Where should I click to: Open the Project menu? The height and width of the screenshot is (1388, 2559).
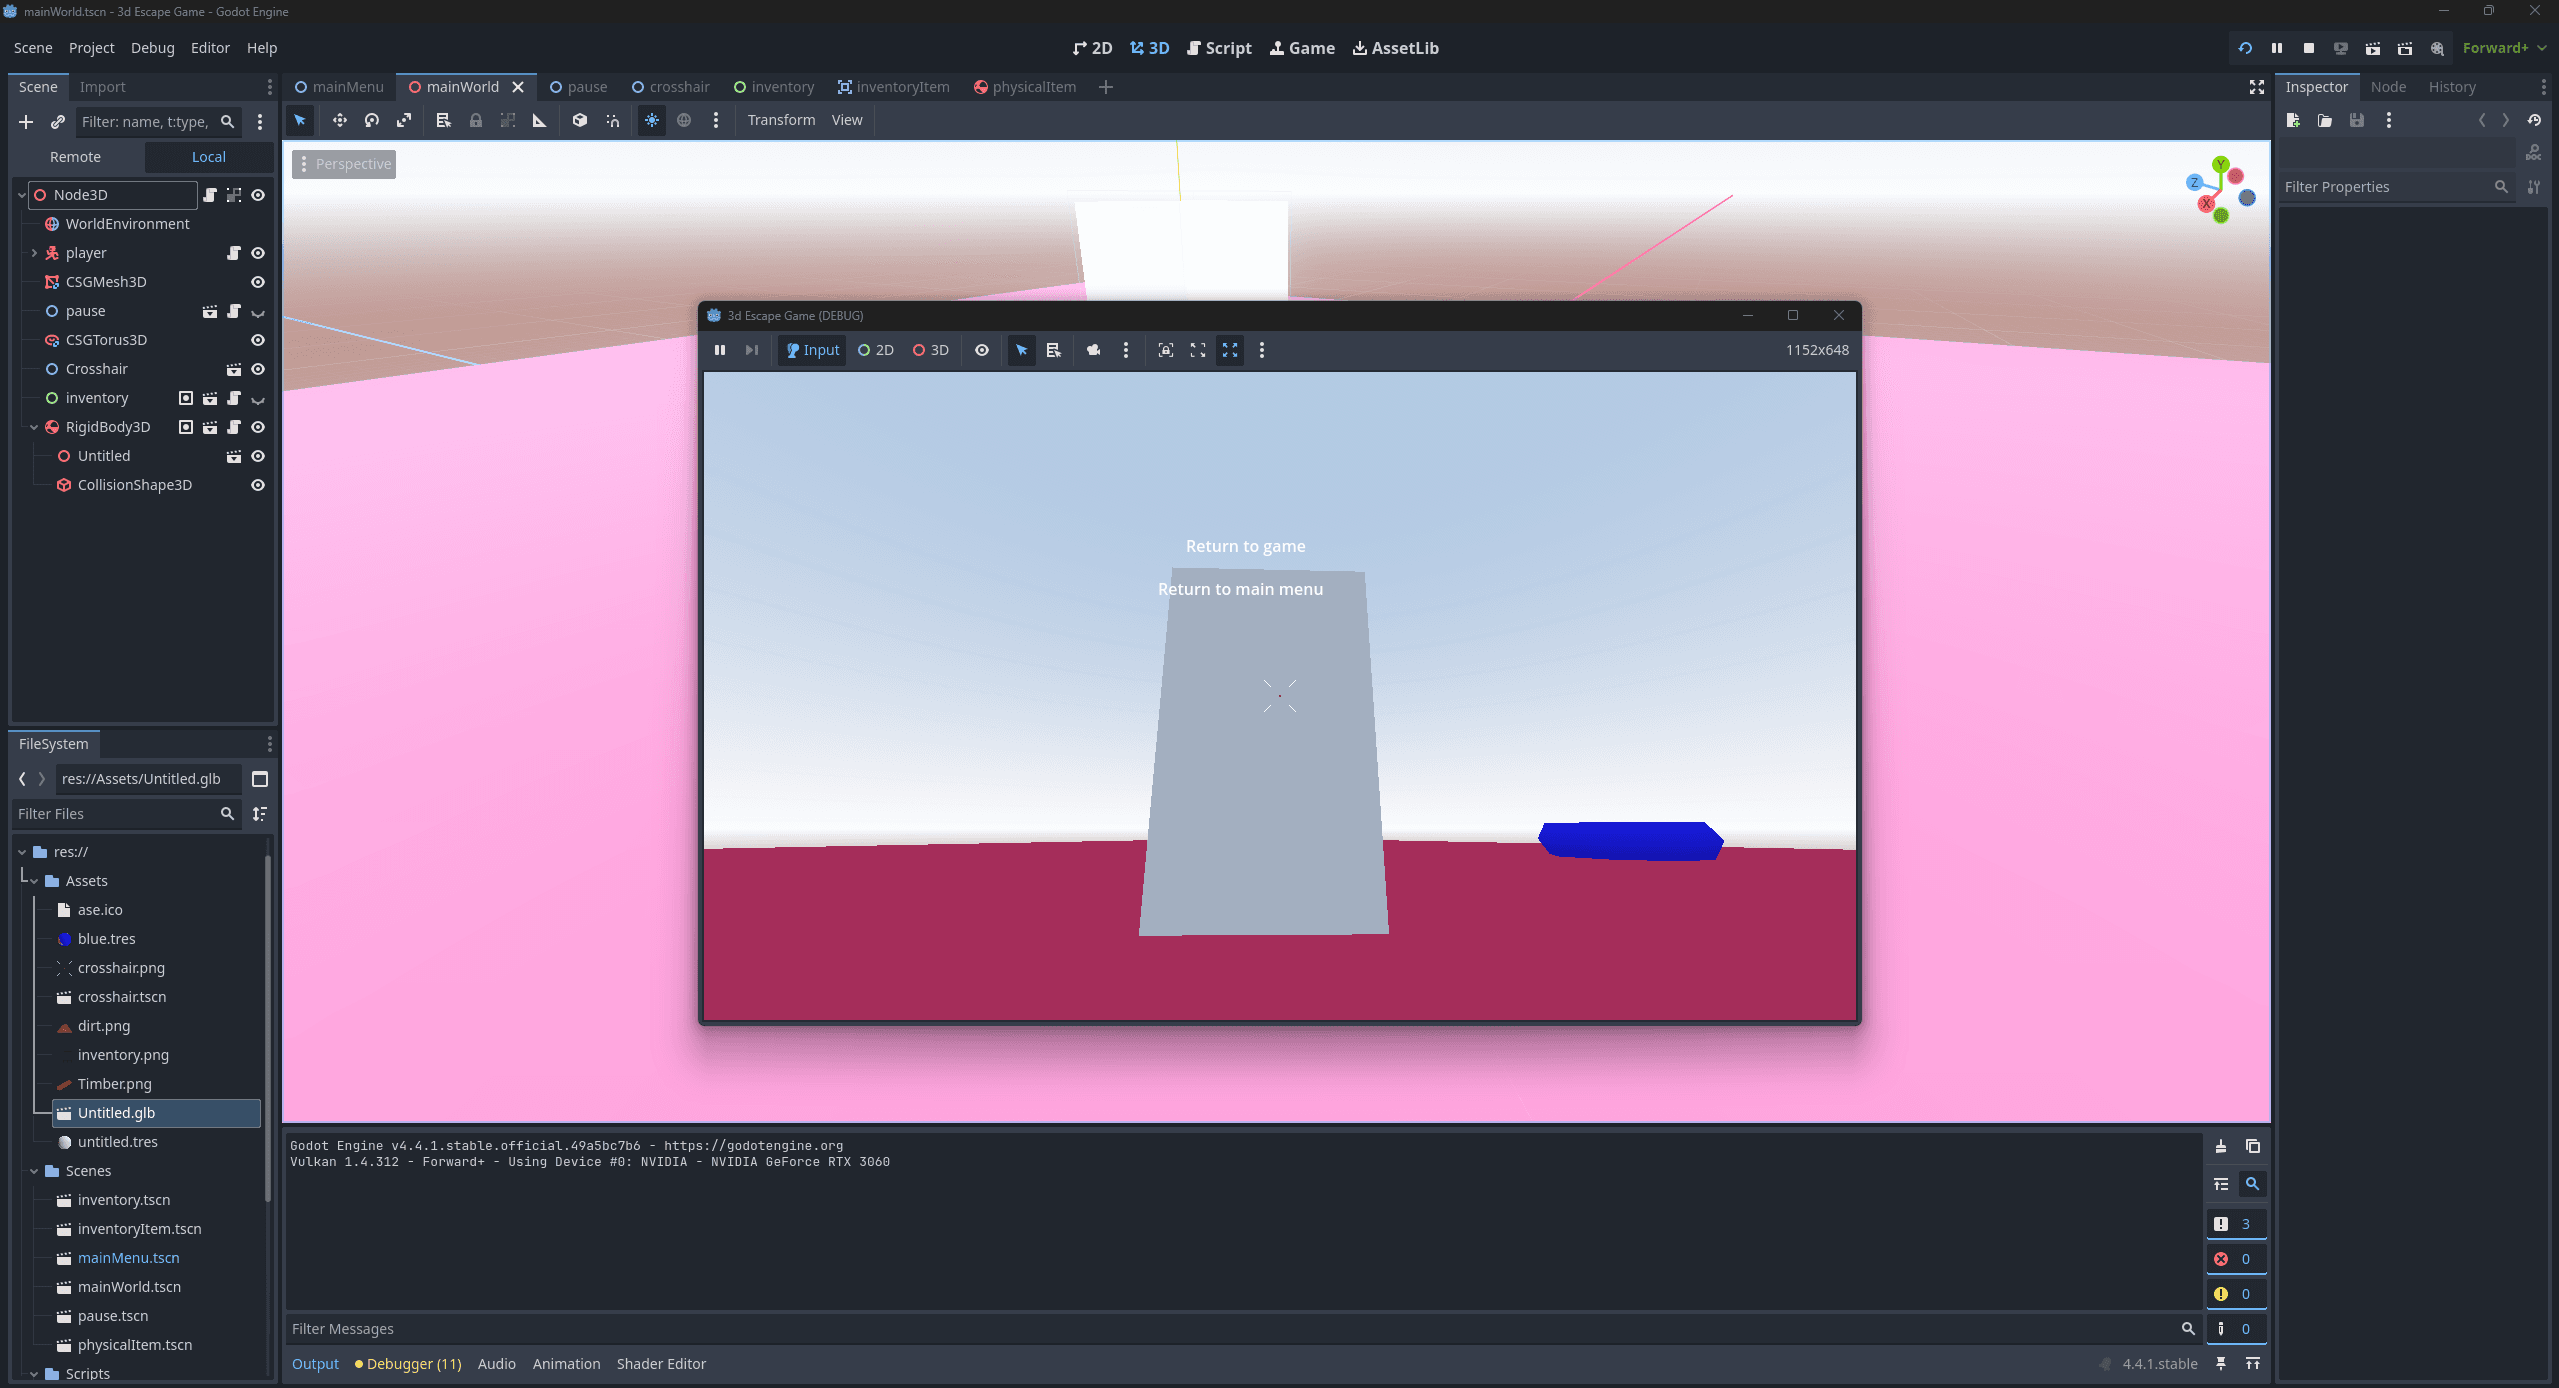coord(91,48)
